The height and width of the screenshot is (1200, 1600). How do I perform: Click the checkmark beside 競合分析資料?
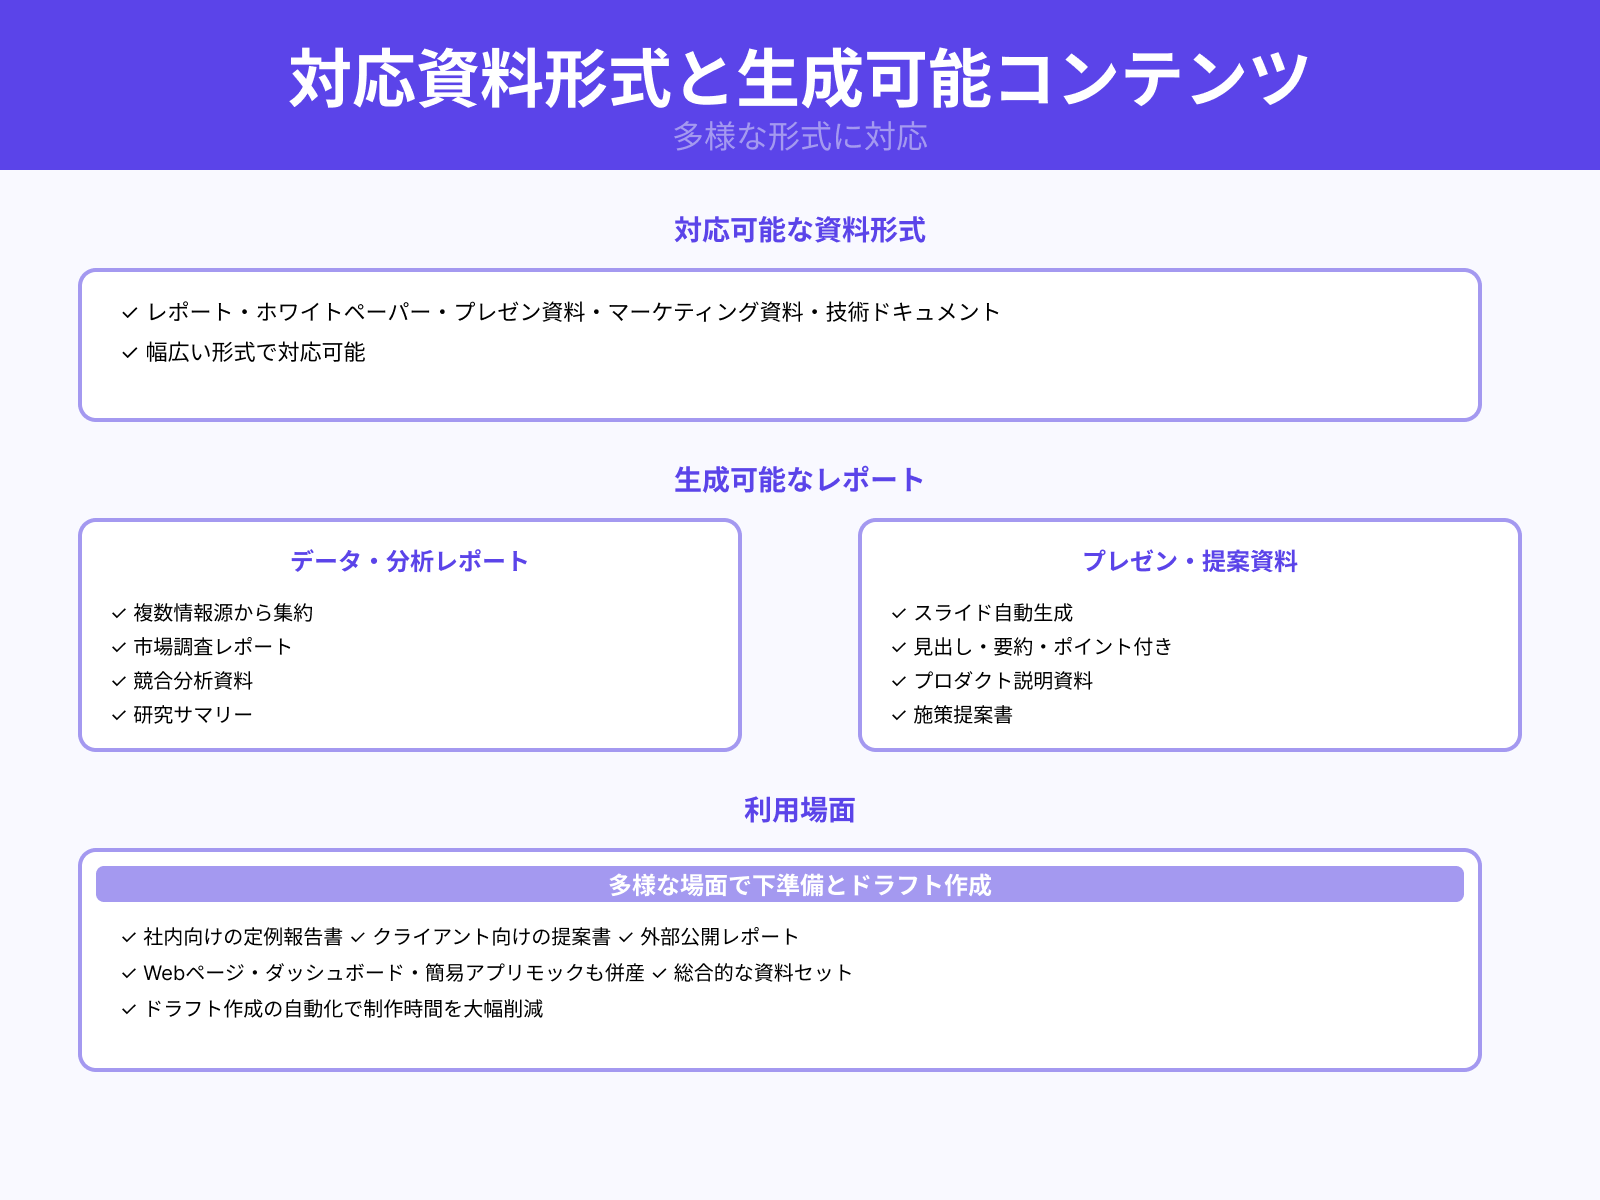click(115, 681)
